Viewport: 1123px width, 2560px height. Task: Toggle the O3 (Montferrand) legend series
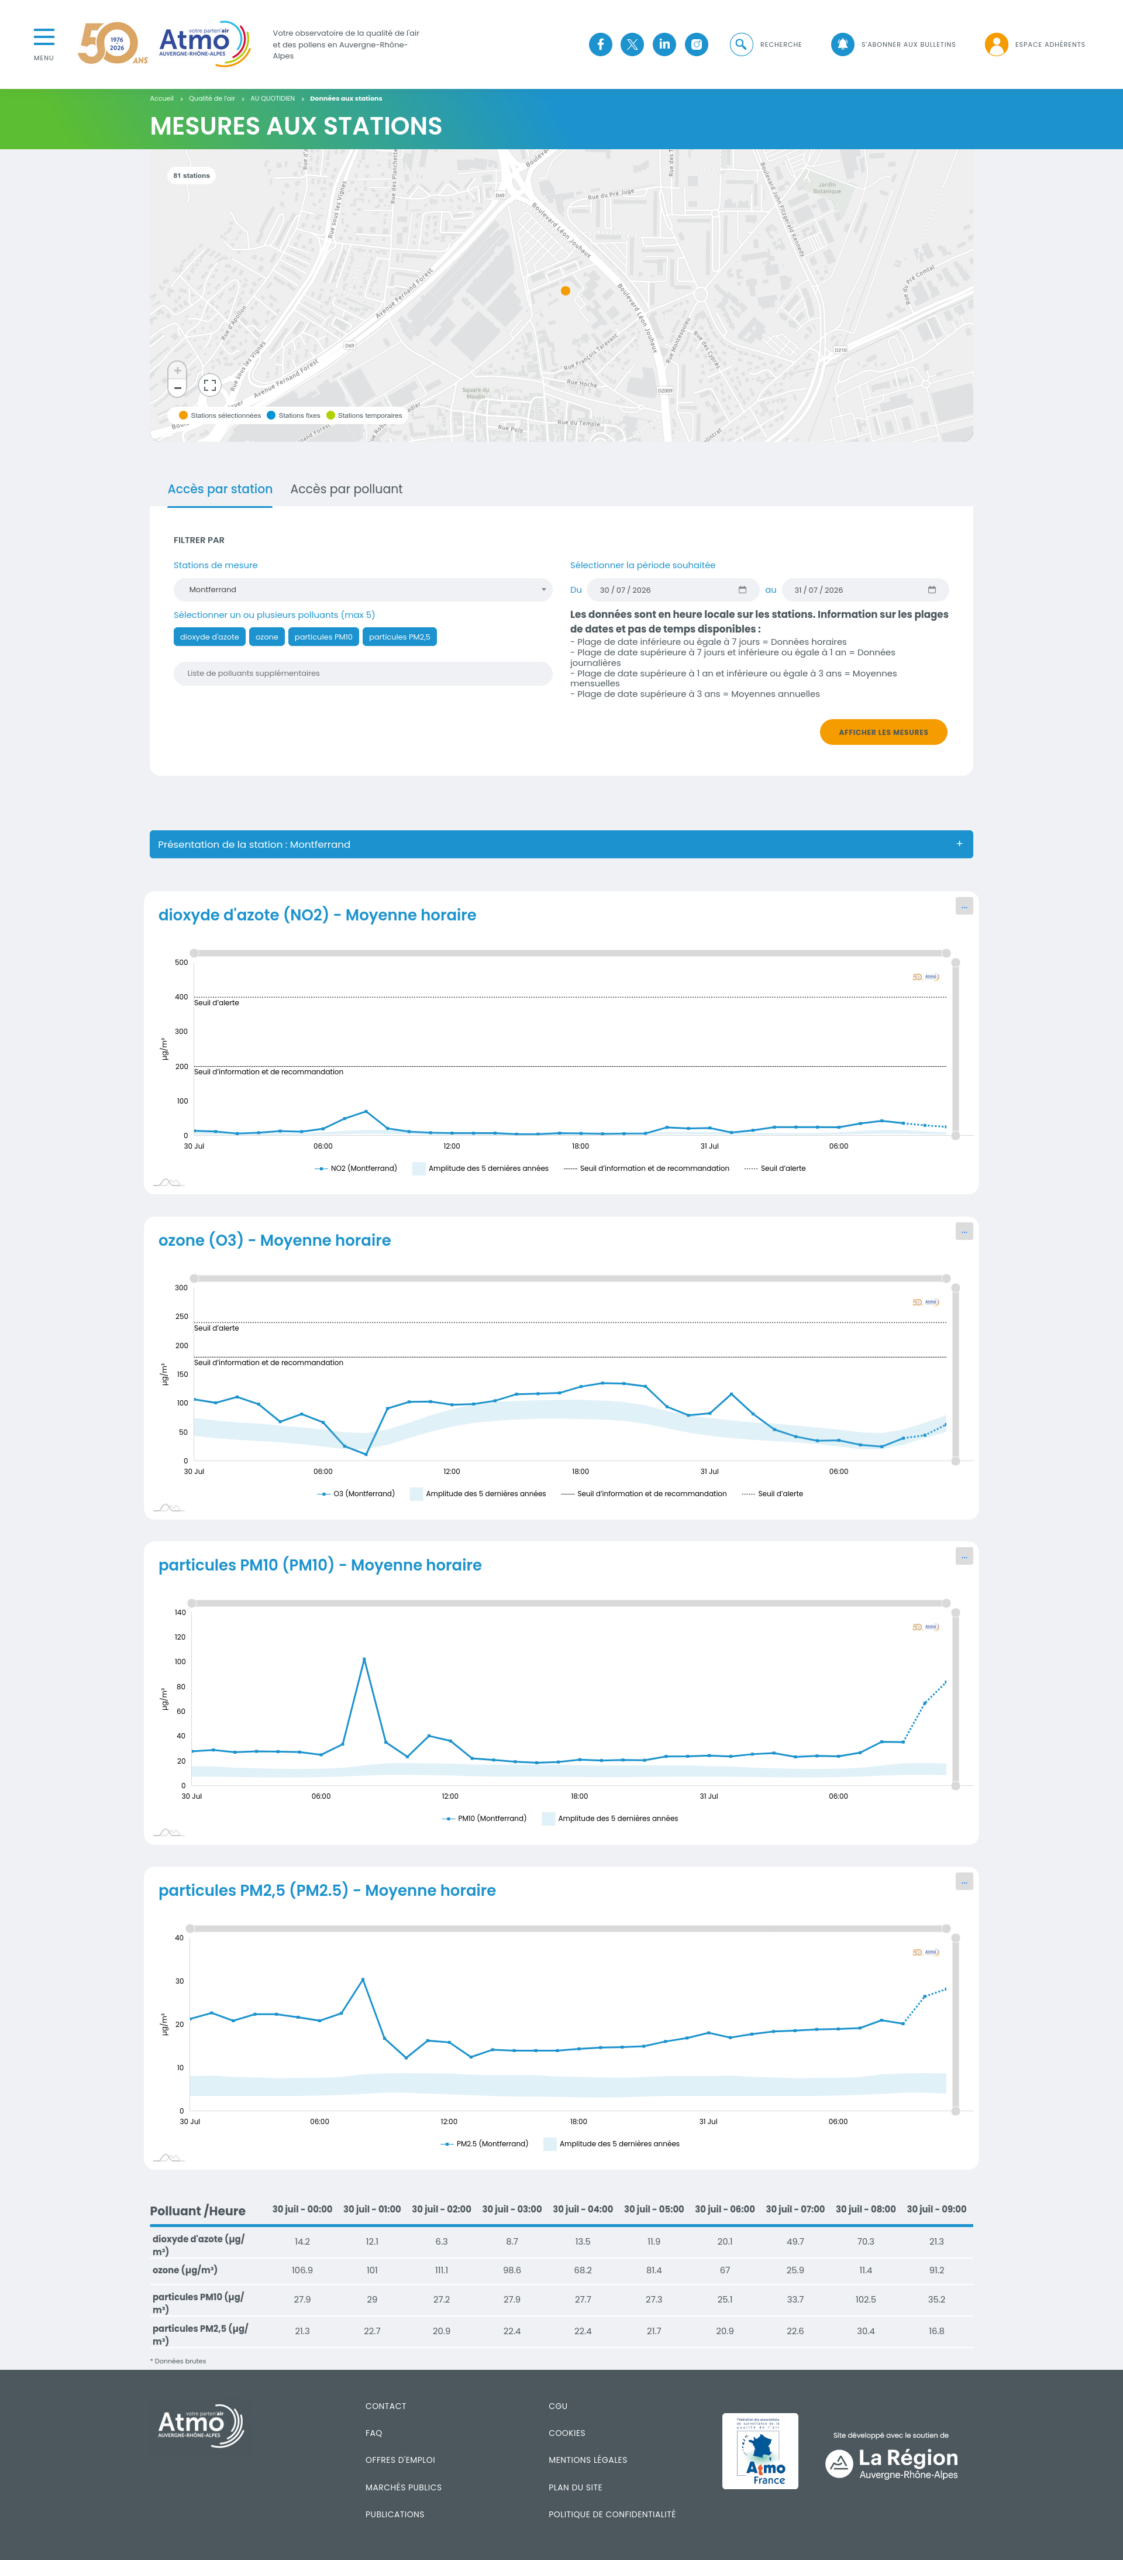[356, 1493]
